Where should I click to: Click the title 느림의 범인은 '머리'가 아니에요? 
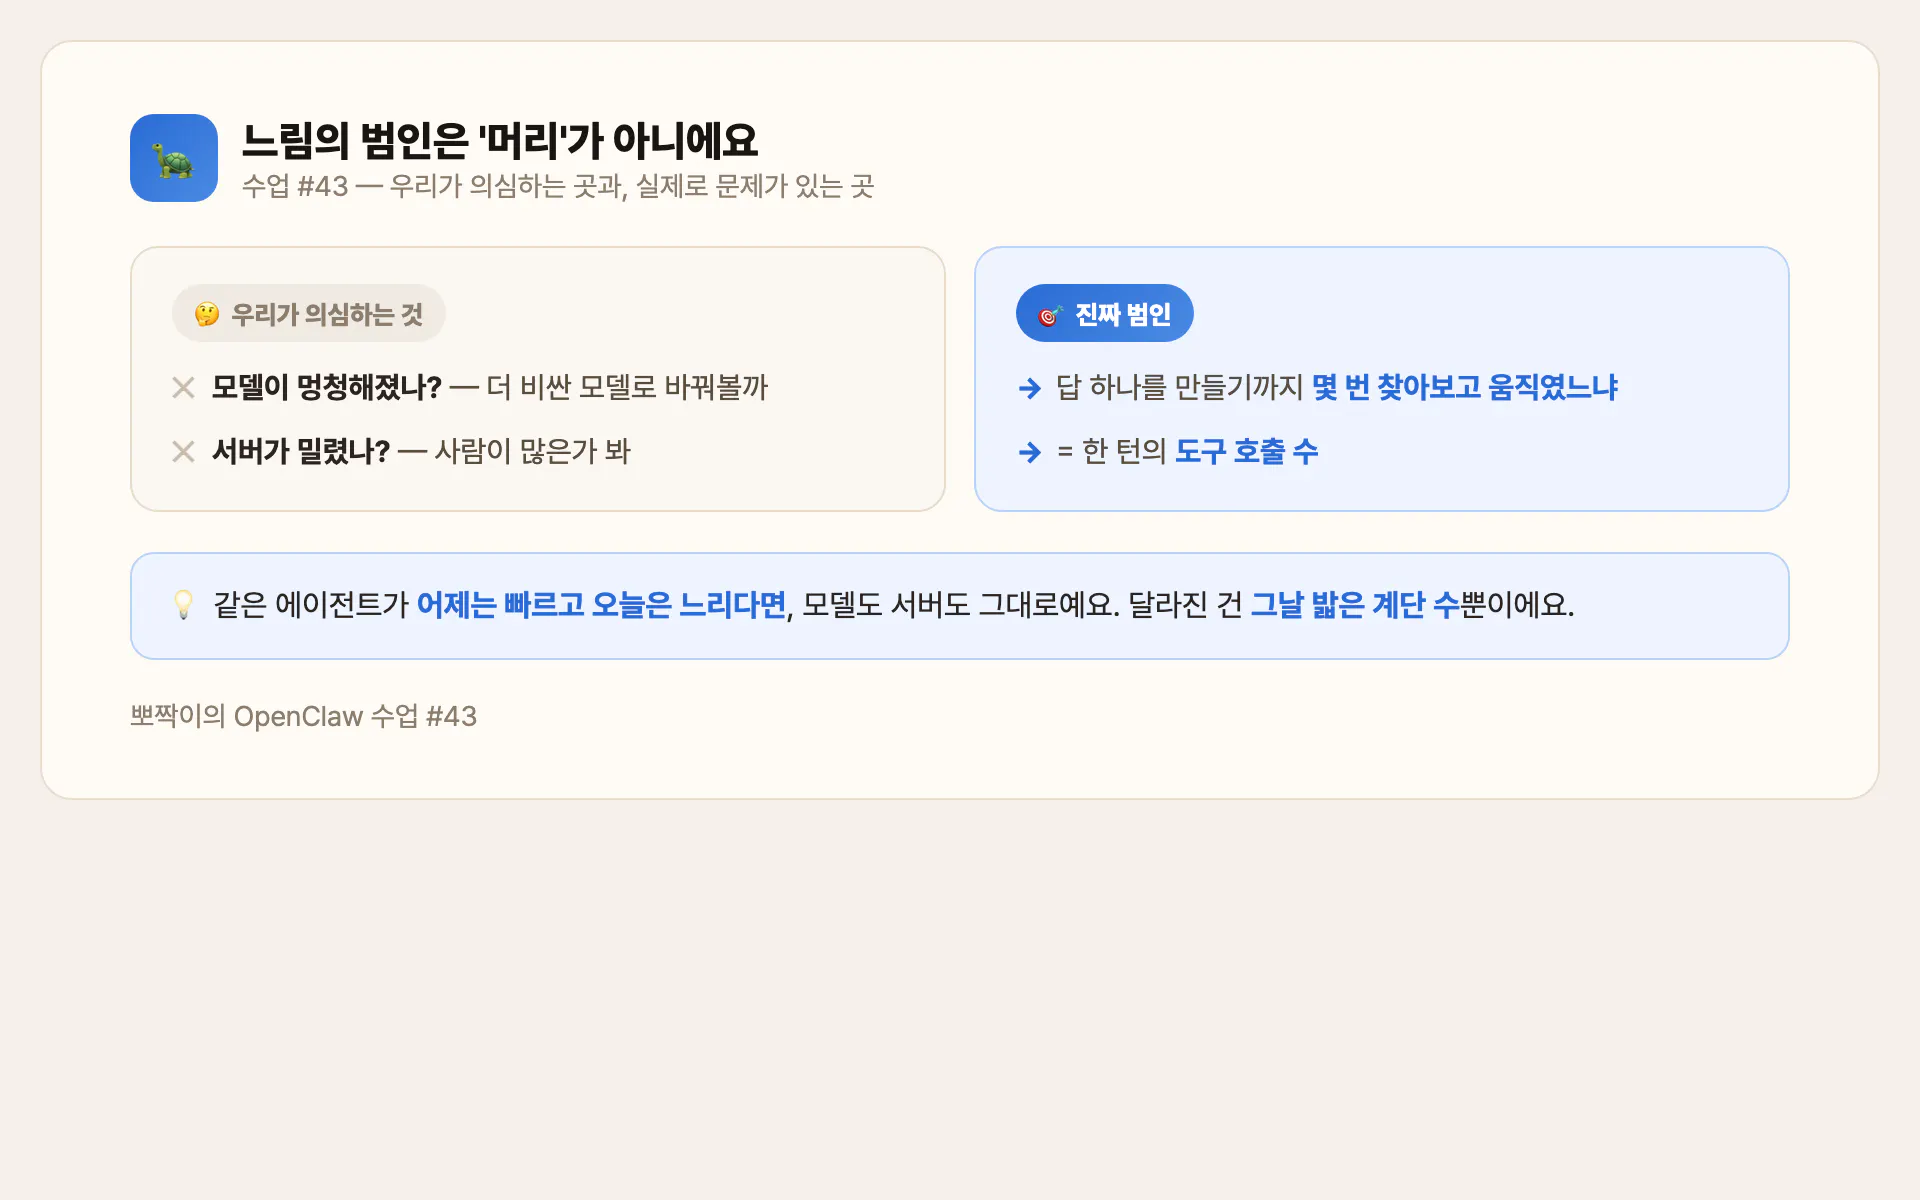[500, 140]
